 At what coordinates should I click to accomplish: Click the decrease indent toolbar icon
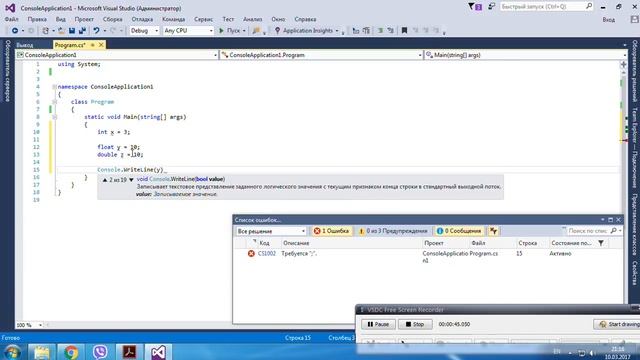coord(356,31)
